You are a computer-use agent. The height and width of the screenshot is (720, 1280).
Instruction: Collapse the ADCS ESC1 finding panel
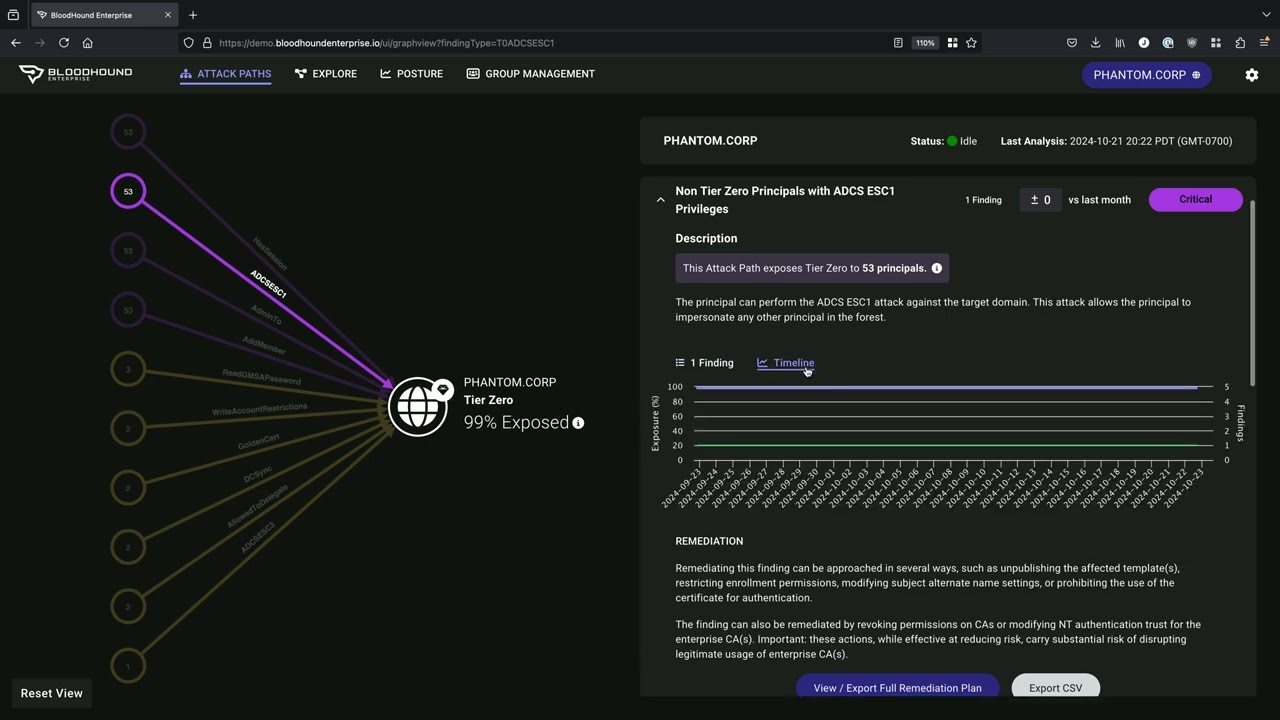[x=660, y=200]
